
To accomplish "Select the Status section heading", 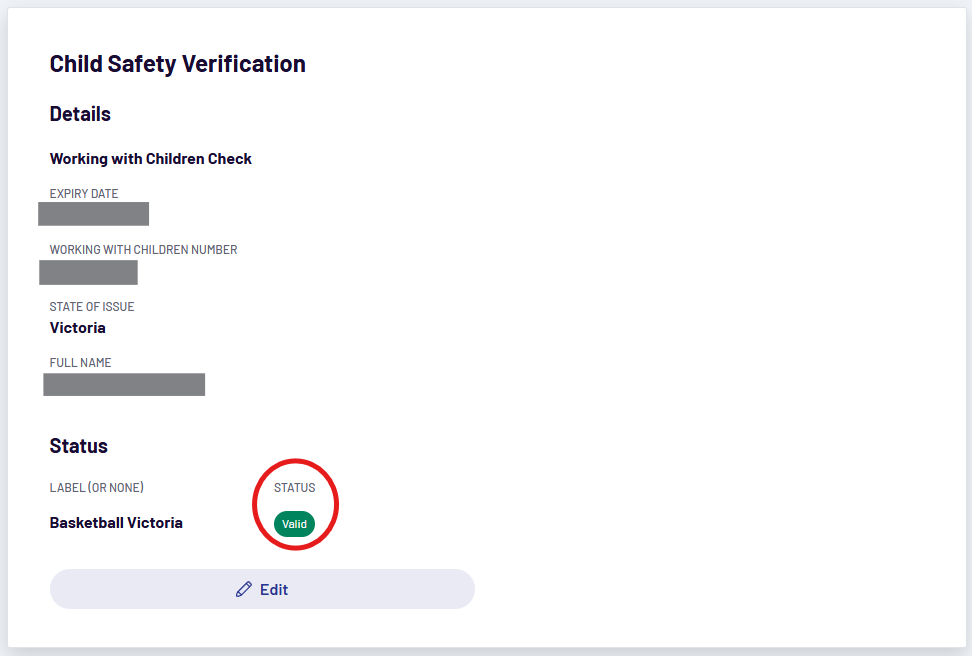I will [78, 445].
